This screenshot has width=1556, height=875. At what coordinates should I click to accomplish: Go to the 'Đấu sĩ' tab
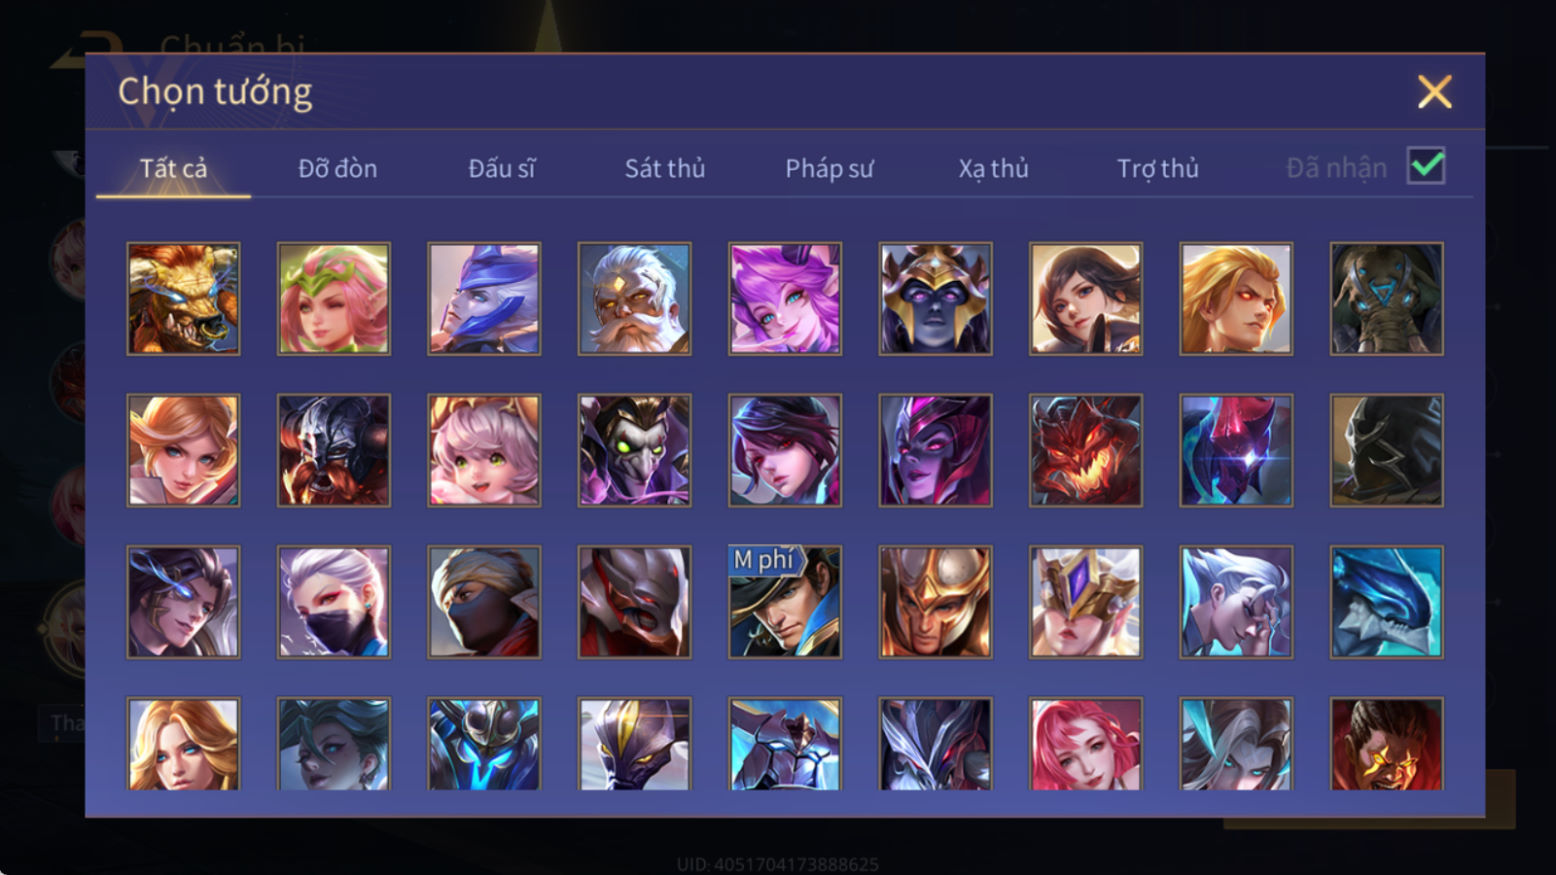(502, 168)
